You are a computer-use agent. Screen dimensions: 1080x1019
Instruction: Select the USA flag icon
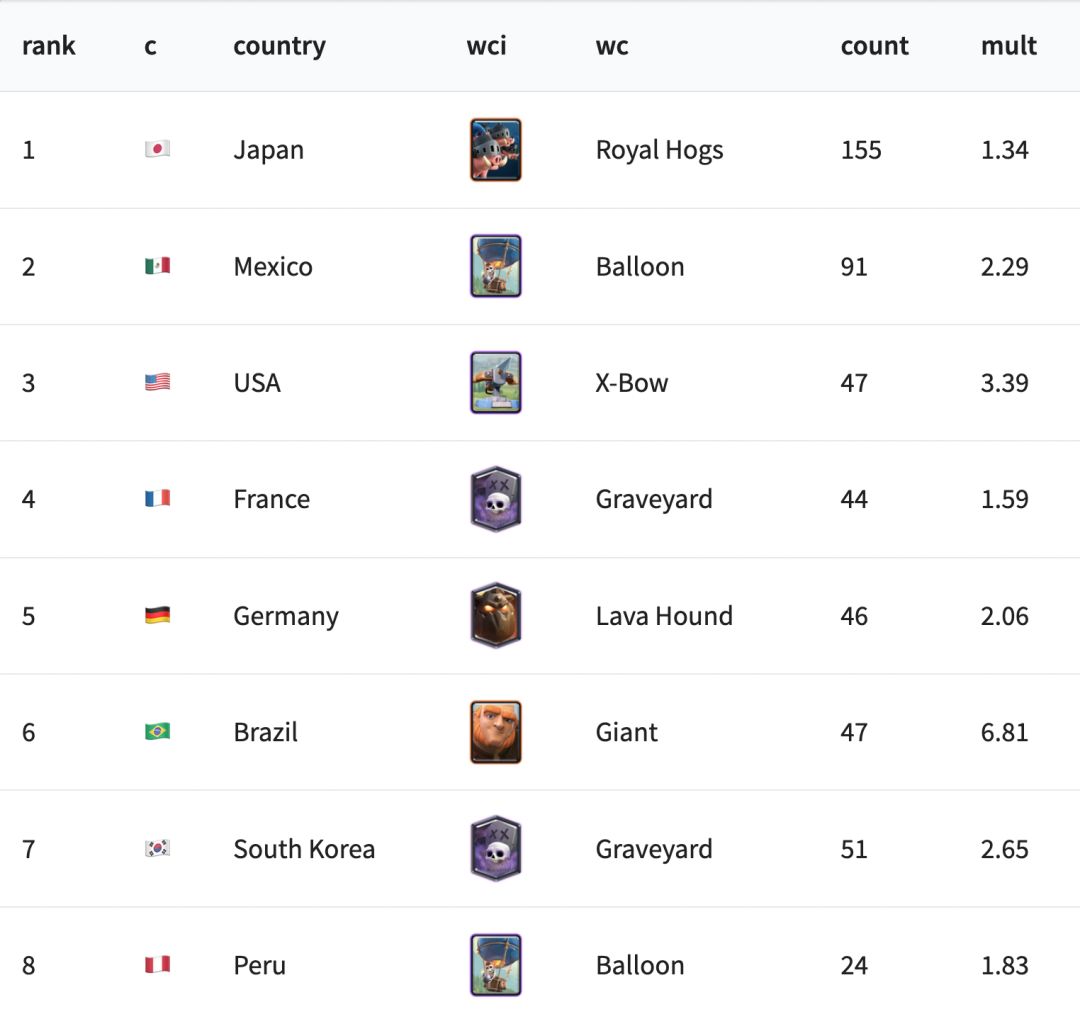pyautogui.click(x=157, y=383)
